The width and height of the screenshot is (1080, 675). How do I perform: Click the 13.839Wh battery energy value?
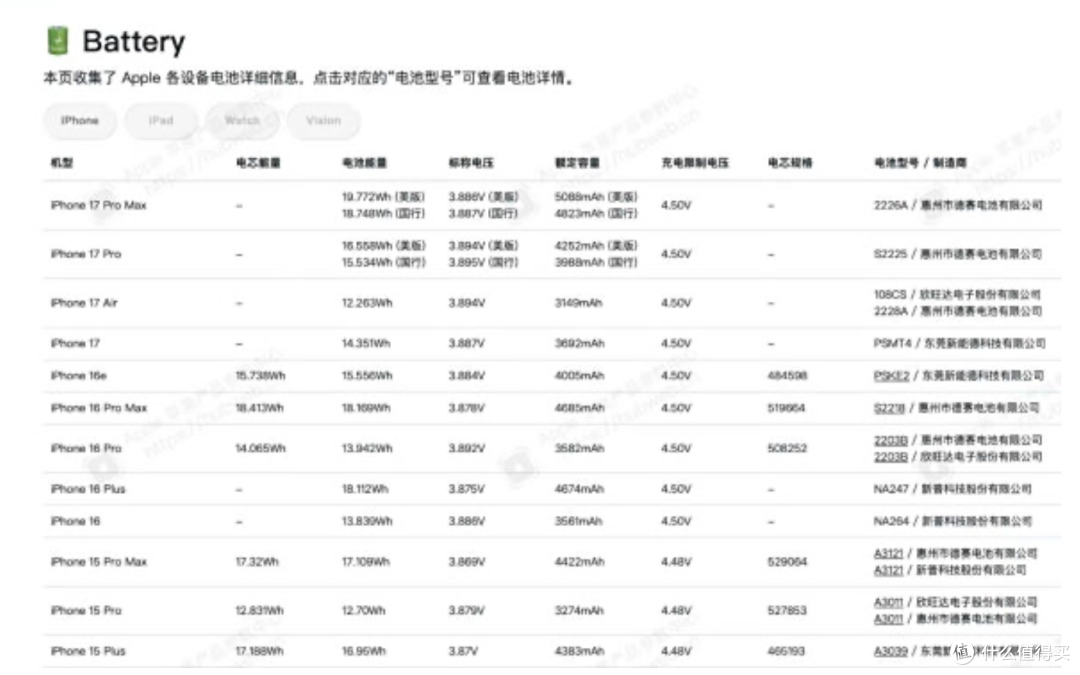[367, 521]
